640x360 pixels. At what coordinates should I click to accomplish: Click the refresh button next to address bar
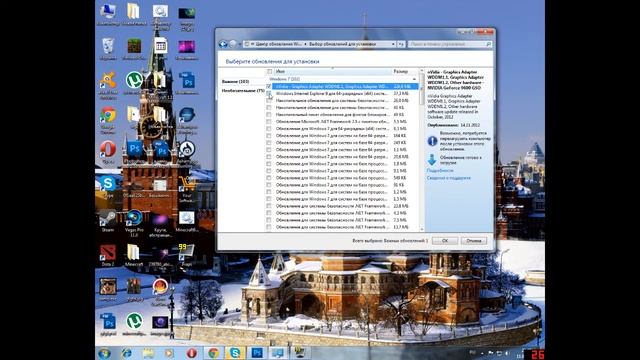click(401, 44)
